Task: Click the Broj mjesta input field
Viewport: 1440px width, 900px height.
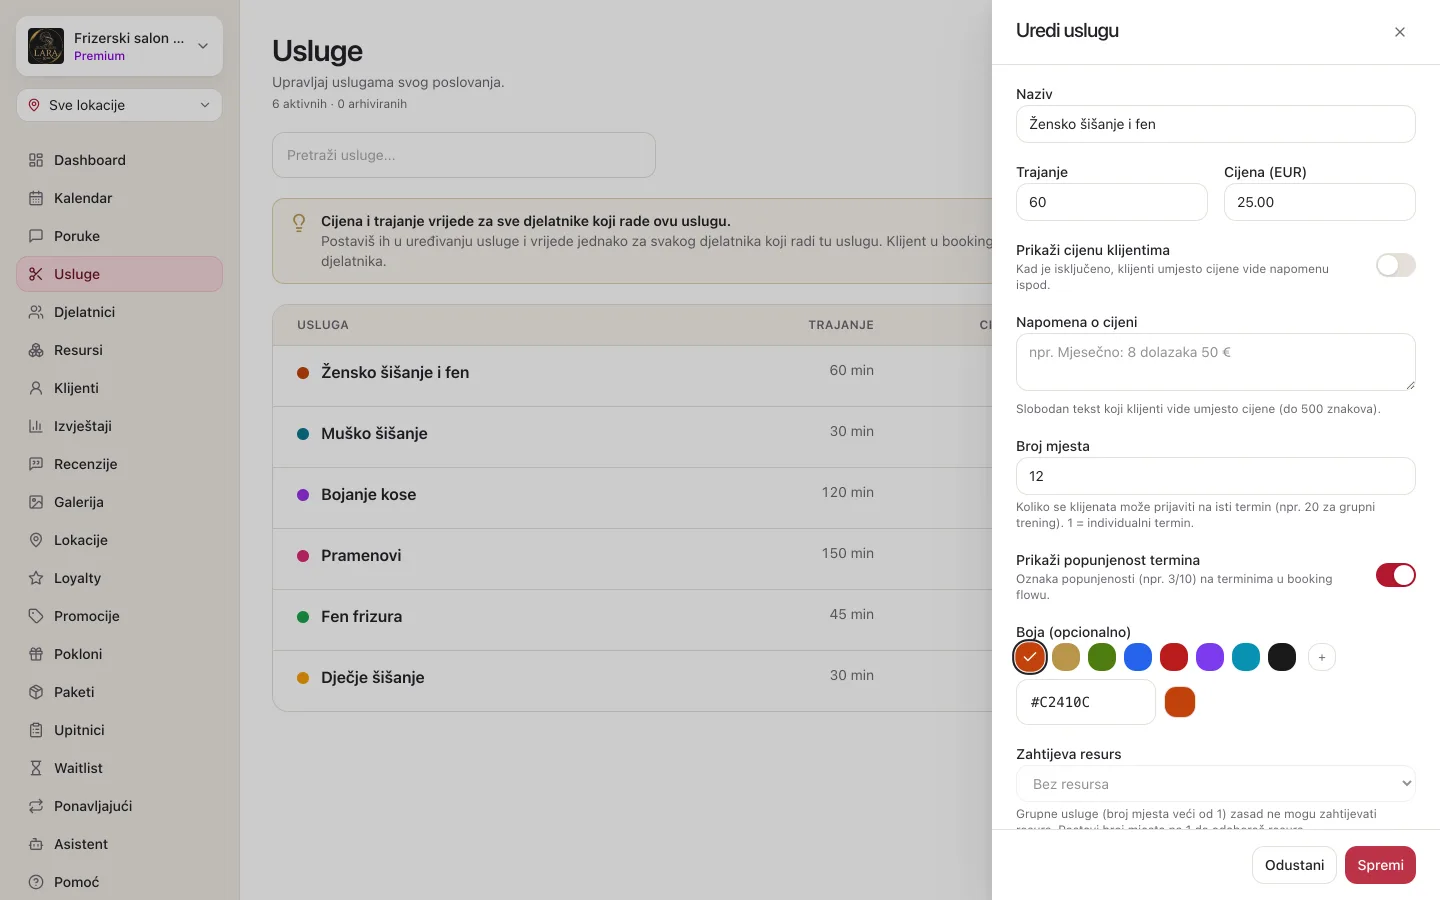Action: pyautogui.click(x=1216, y=476)
